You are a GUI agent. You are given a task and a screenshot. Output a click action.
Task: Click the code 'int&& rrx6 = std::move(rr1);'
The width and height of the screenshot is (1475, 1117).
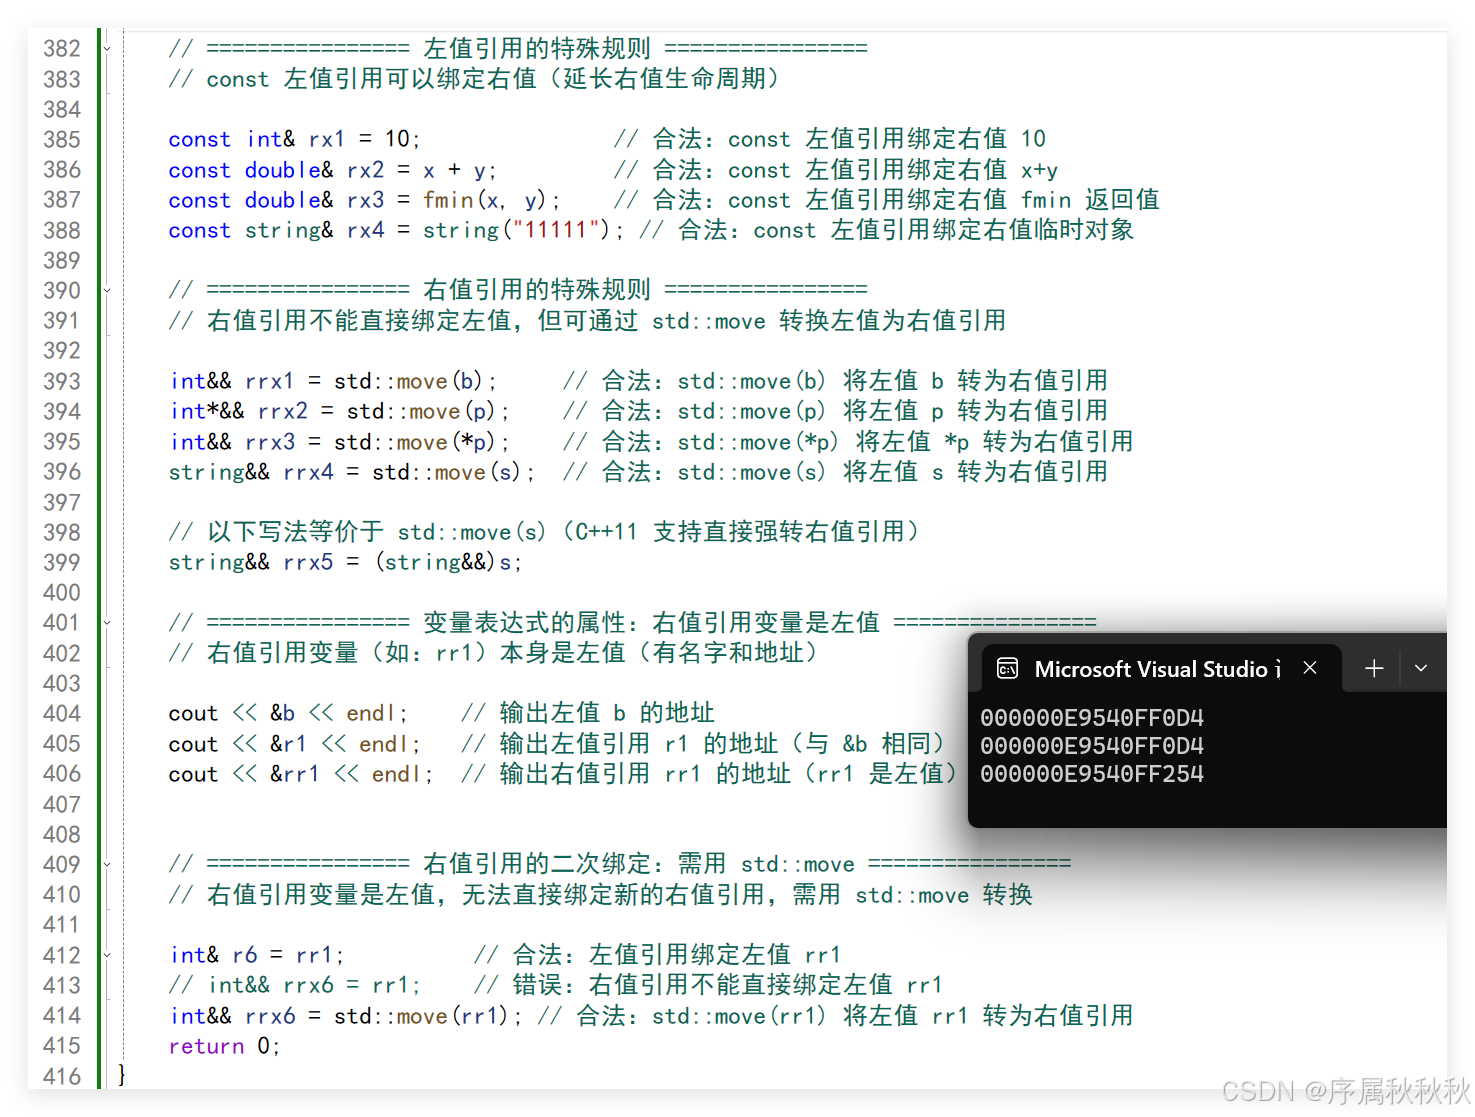click(x=346, y=1016)
